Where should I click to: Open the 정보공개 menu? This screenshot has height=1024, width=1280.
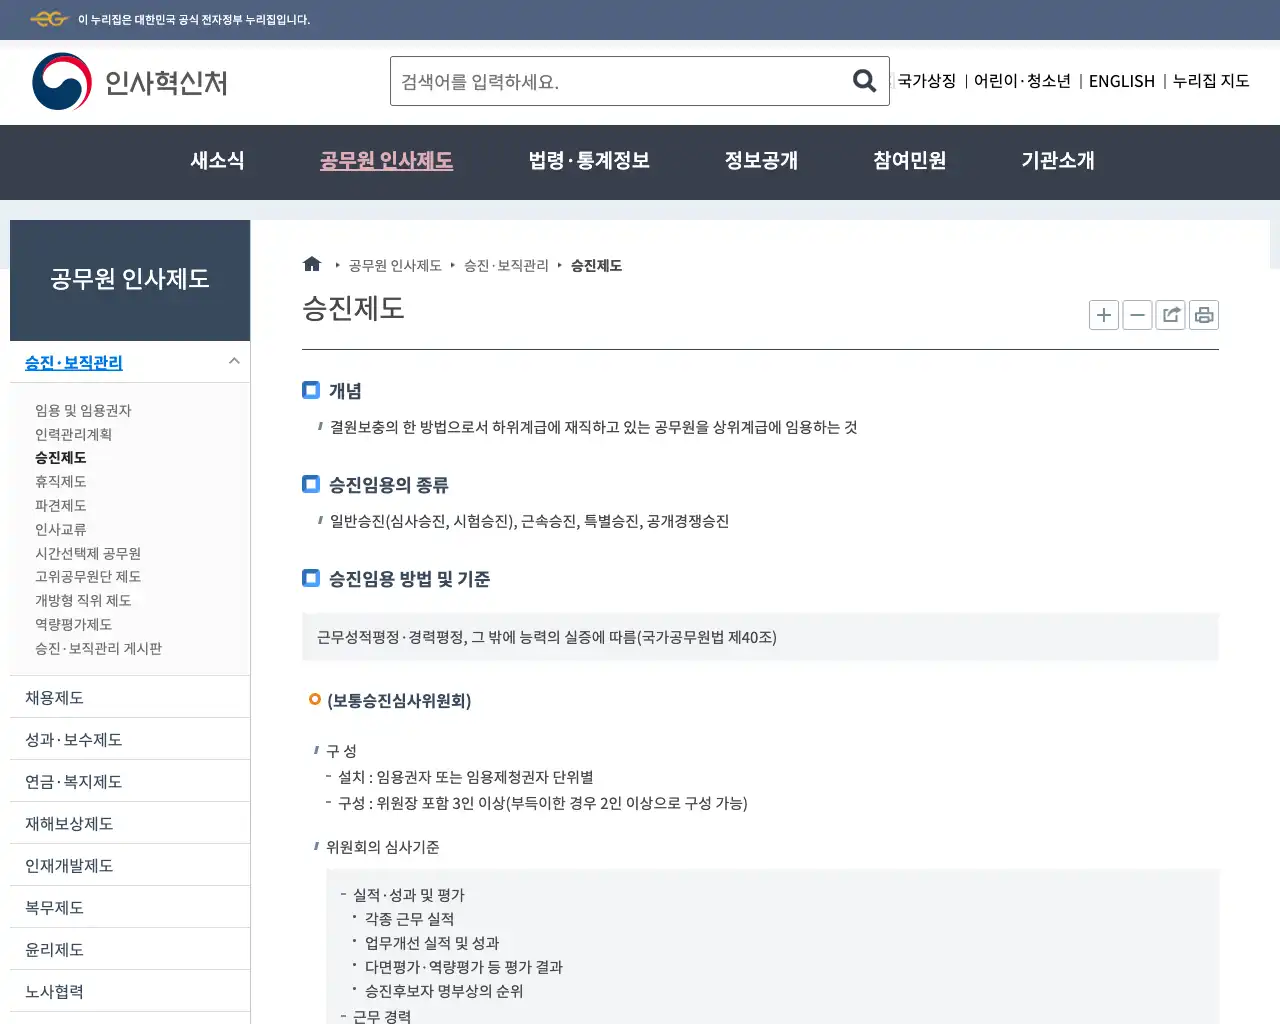point(761,160)
